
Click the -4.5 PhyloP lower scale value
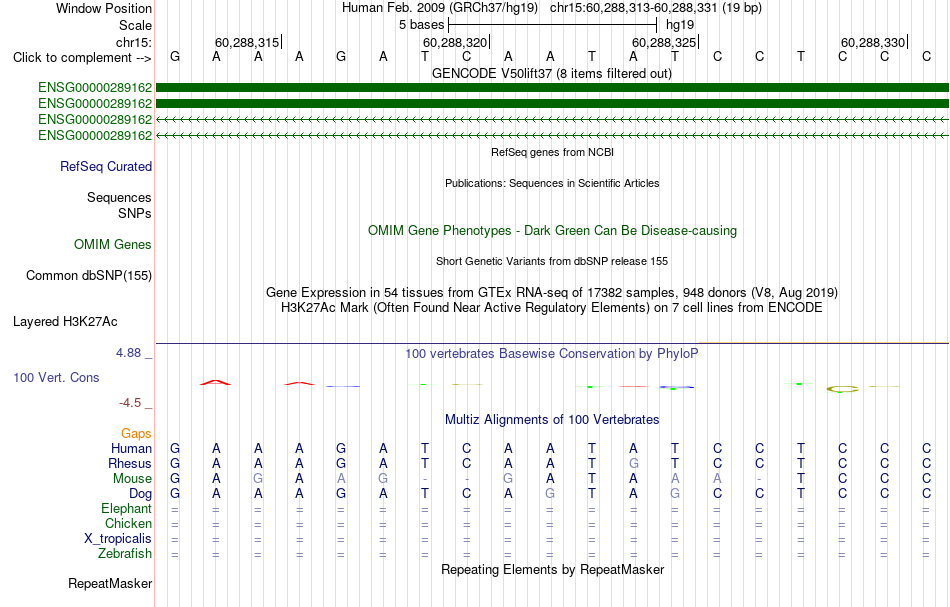point(130,403)
